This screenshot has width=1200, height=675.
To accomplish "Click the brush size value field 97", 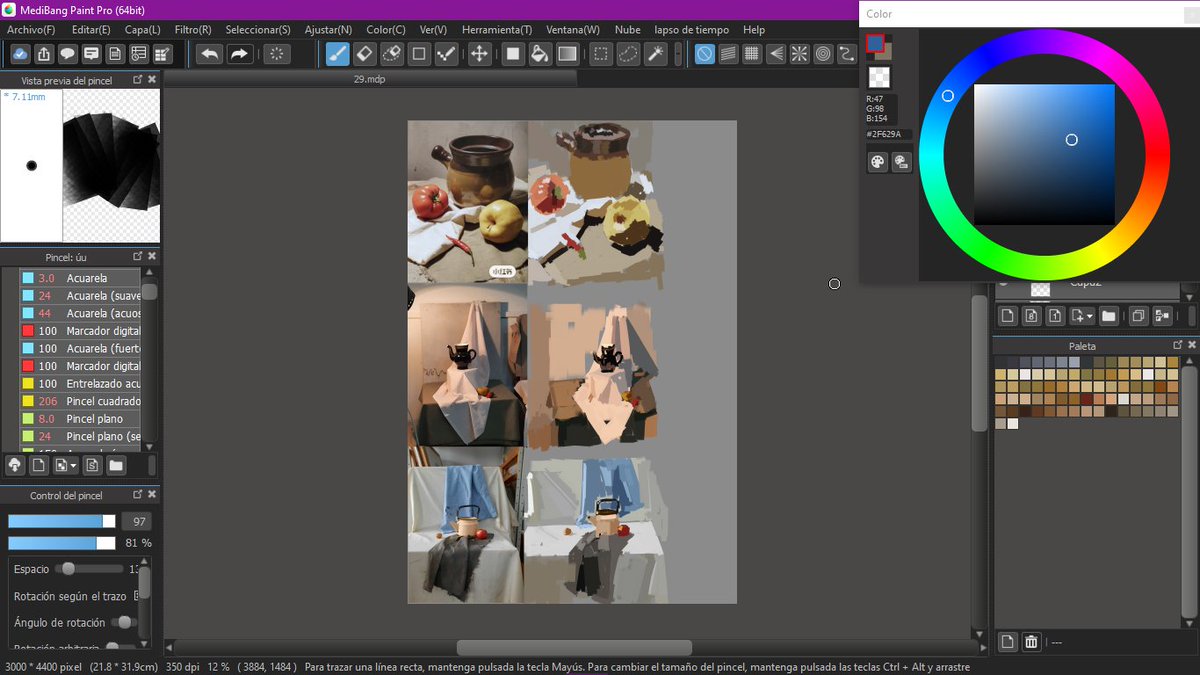I will click(x=137, y=521).
